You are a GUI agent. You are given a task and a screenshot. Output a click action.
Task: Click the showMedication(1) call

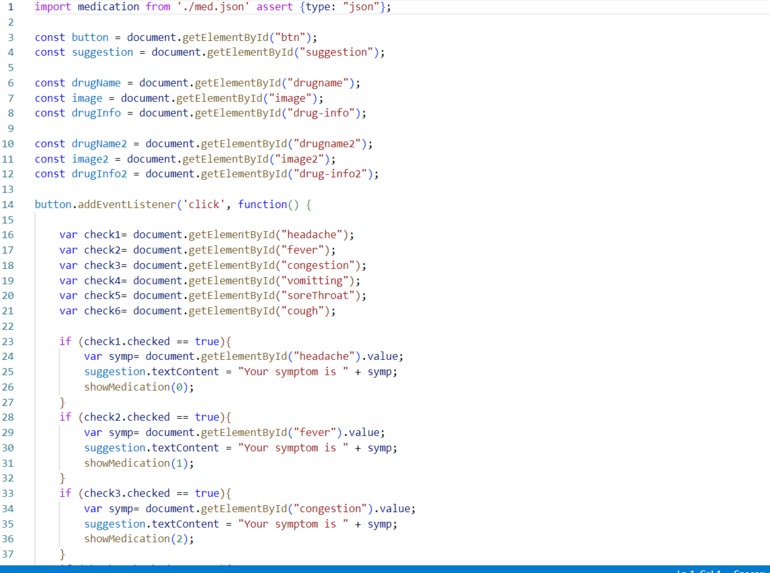136,463
